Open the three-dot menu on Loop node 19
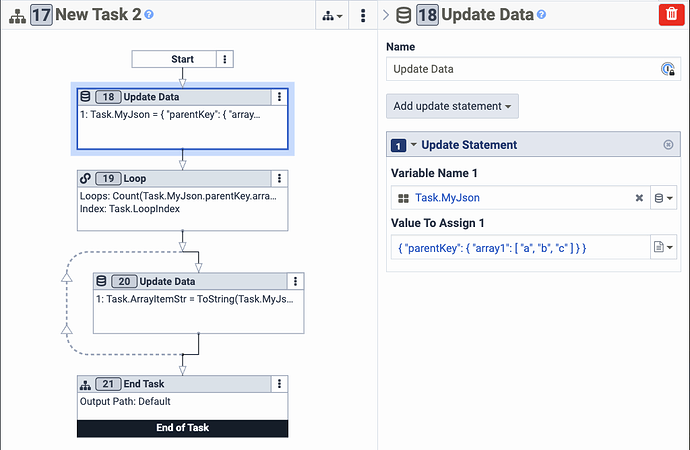 click(279, 178)
